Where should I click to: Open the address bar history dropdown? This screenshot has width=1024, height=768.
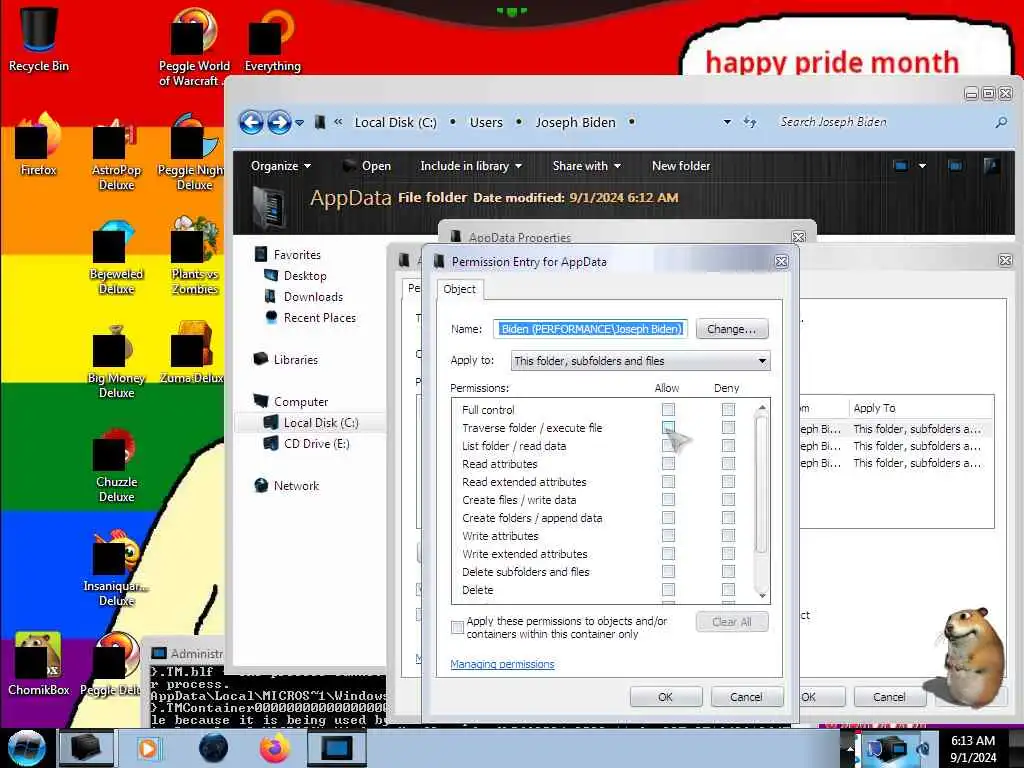tap(727, 122)
